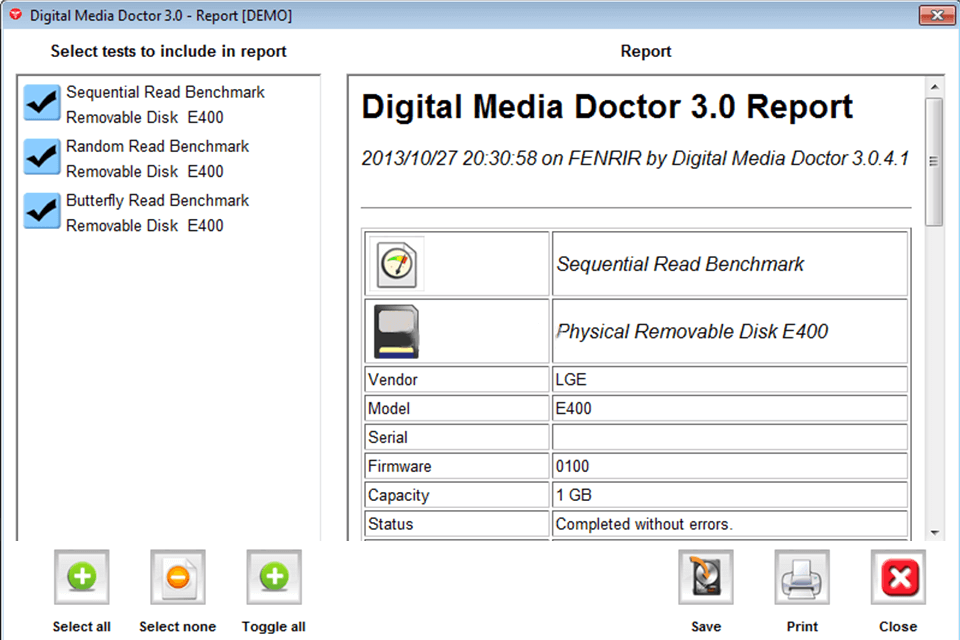Screen dimensions: 960x640
Task: Close the window with the title bar X
Action: coord(937,15)
